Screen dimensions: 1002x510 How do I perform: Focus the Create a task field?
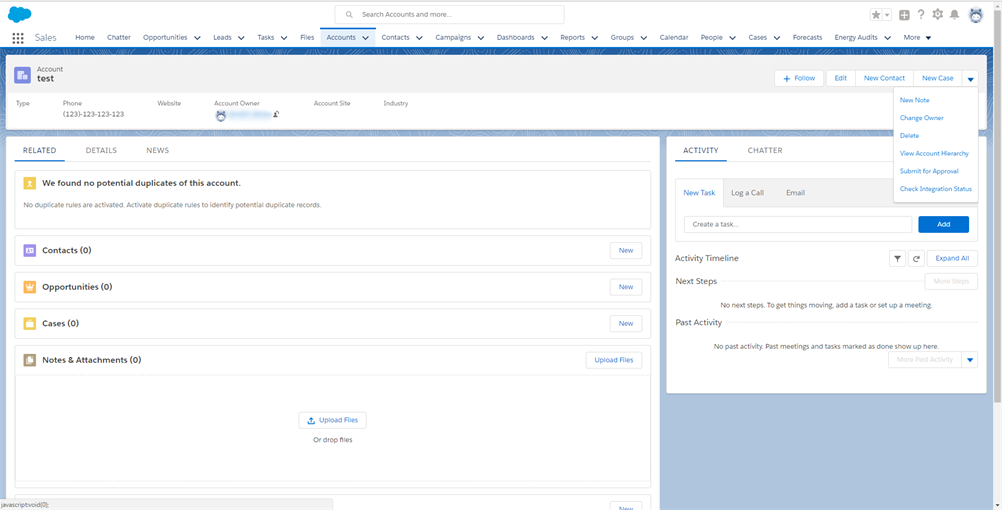[x=798, y=224]
